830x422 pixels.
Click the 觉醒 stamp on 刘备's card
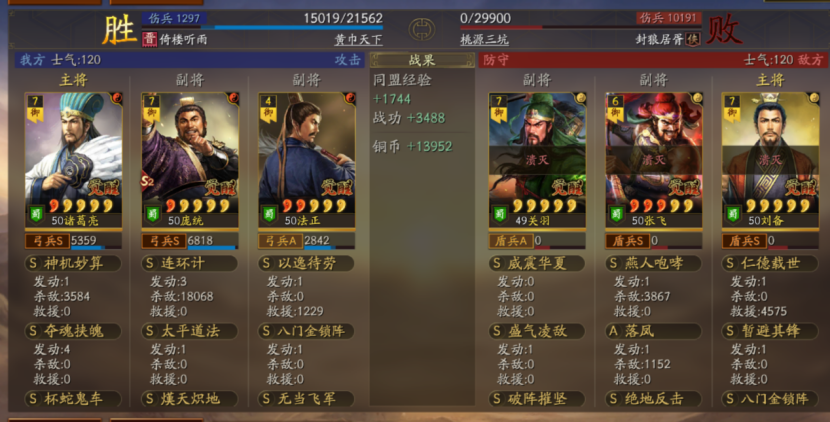tap(799, 187)
